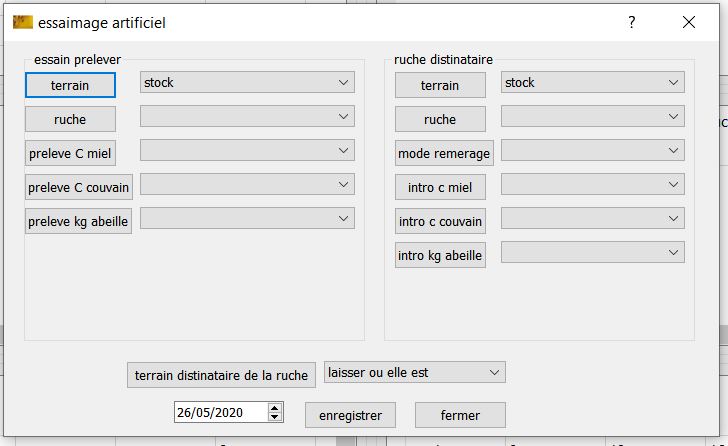This screenshot has width=728, height=446.
Task: Click the ruche button under ruche distinataire
Action: click(440, 120)
